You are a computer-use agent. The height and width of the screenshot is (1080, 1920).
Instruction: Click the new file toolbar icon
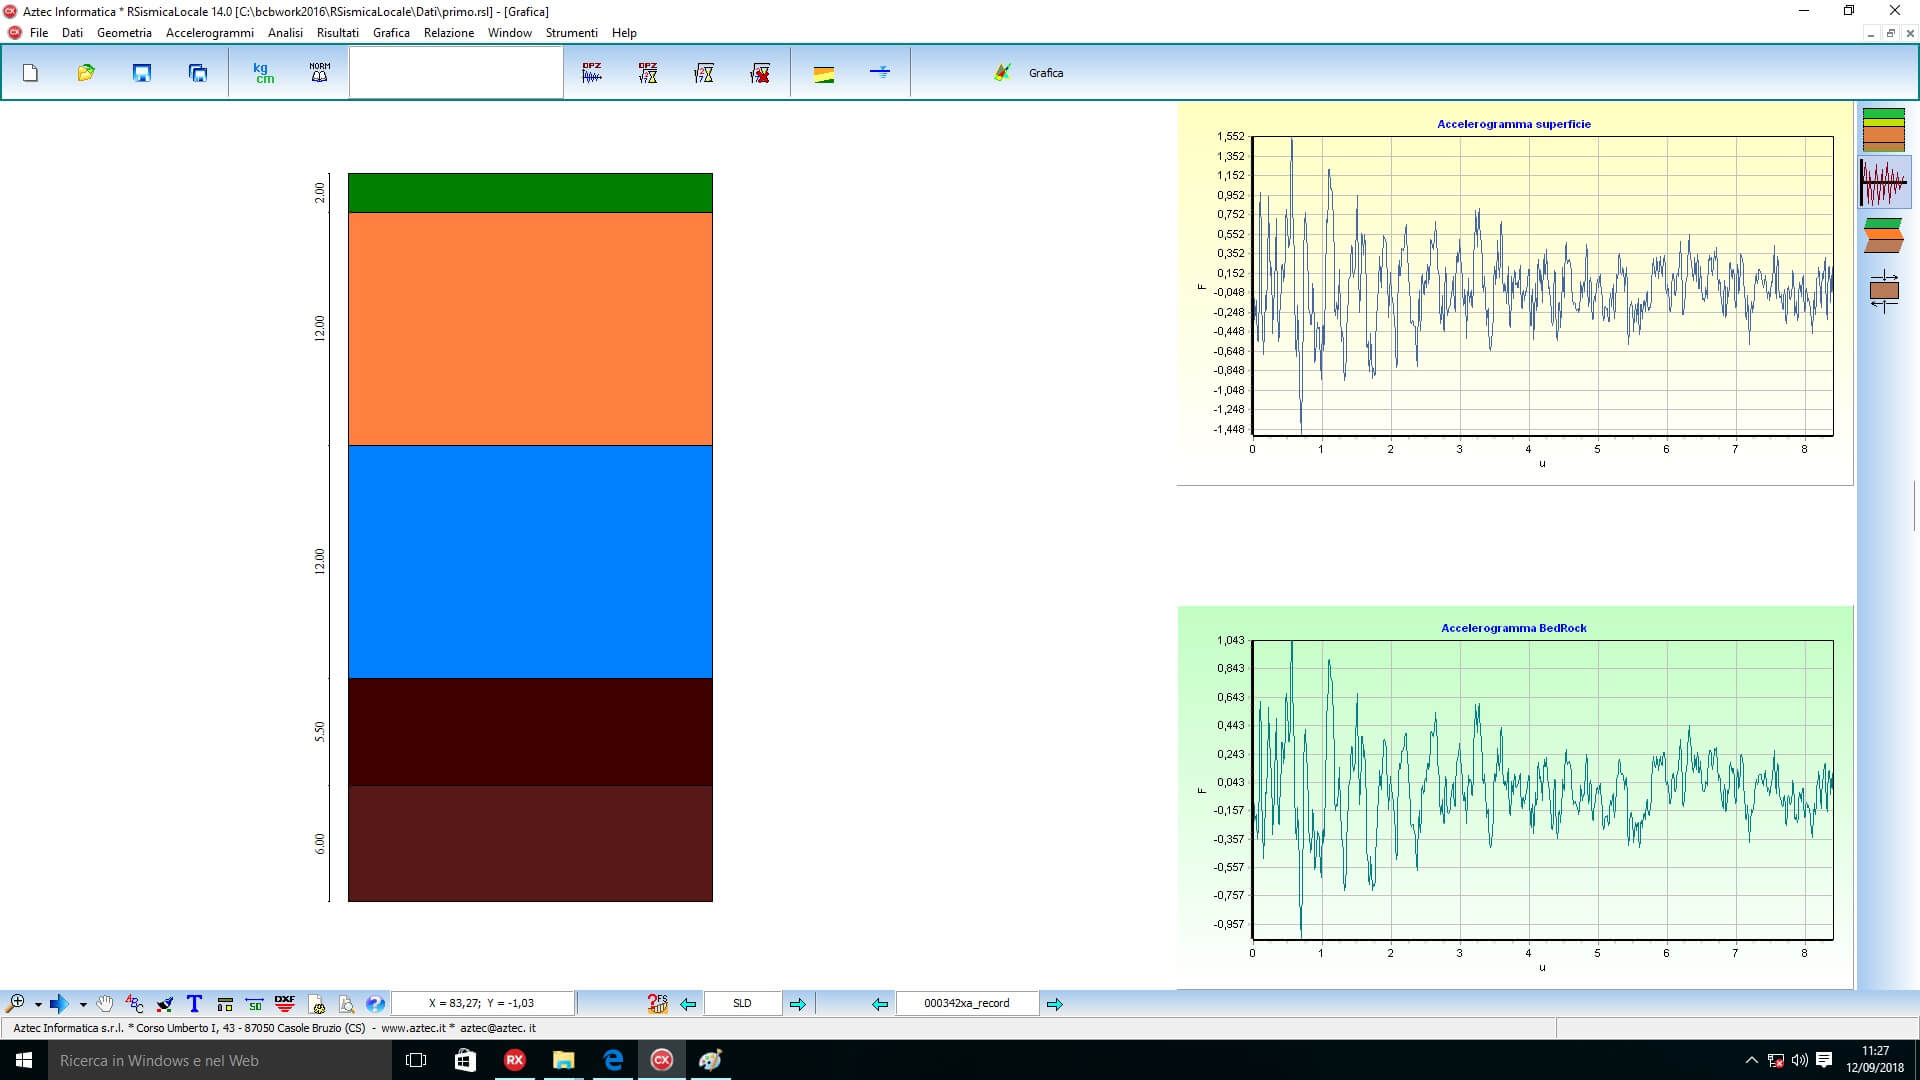point(30,73)
